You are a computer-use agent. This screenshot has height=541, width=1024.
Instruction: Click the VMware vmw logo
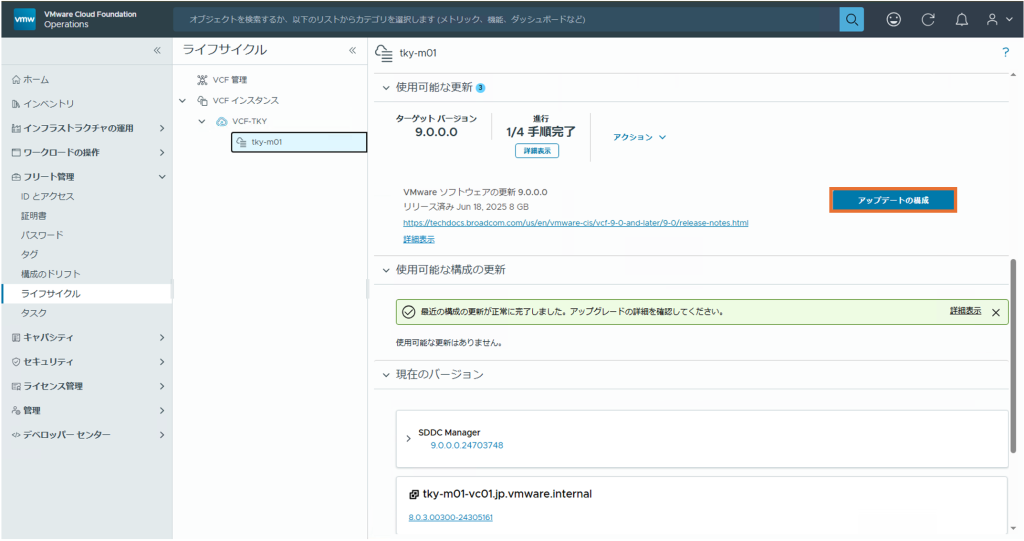click(x=25, y=19)
